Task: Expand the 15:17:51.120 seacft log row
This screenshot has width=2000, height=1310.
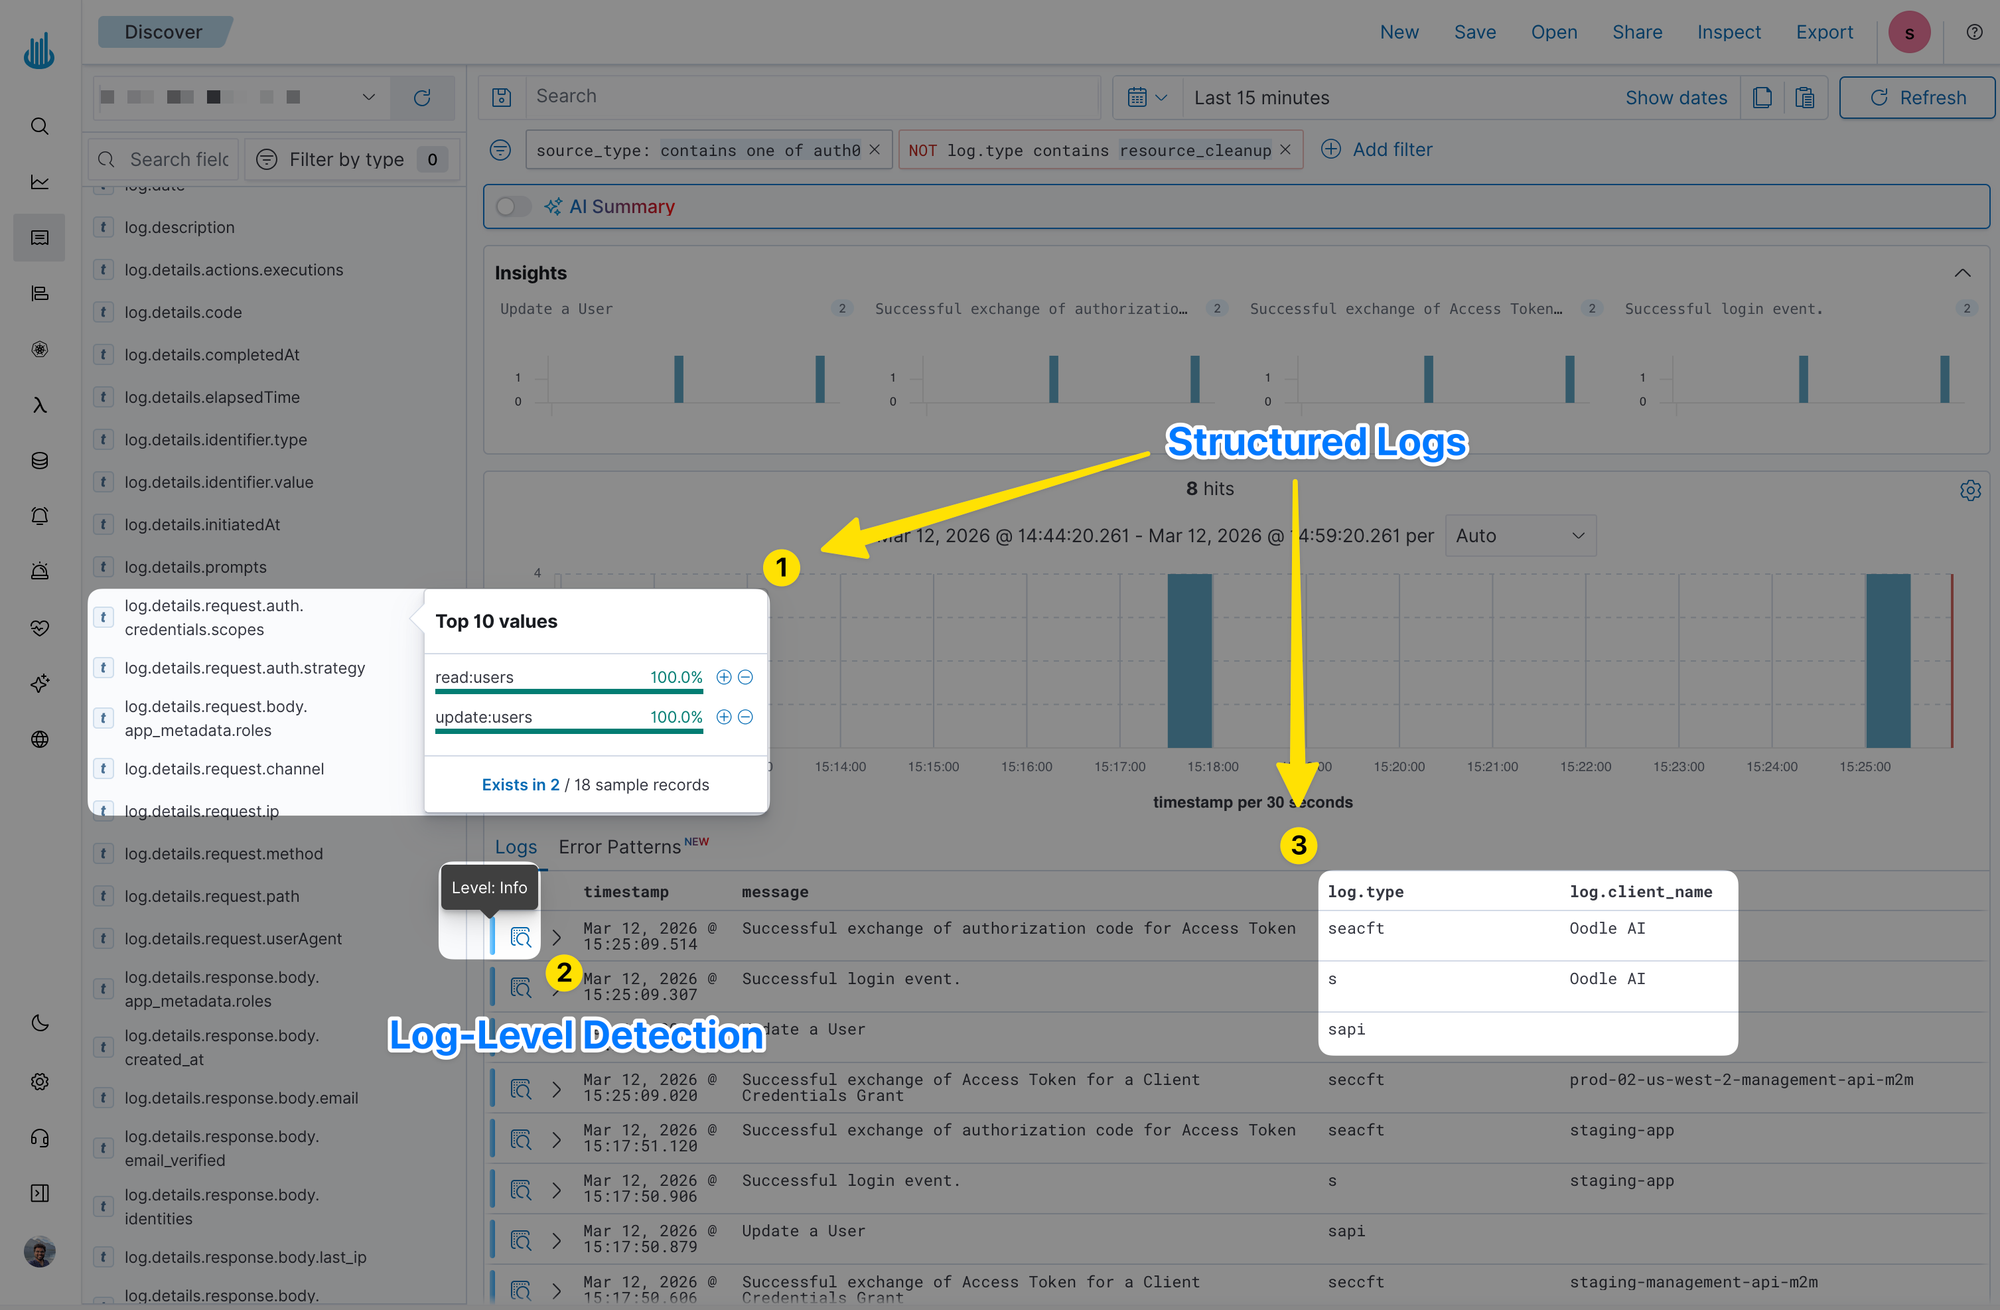Action: coord(557,1139)
